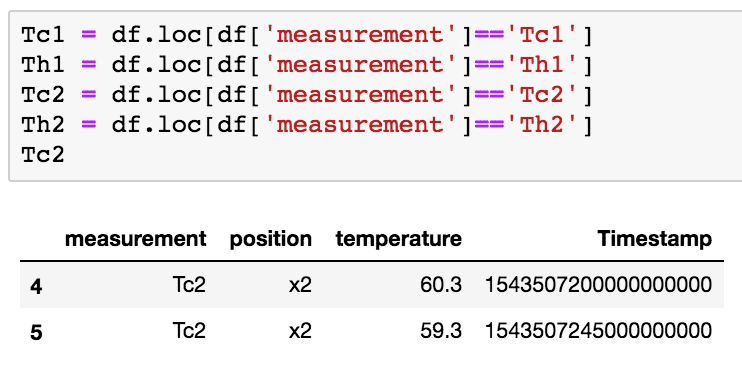Viewport: 742px width, 374px height.
Task: Click the measurement column header
Action: 135,239
